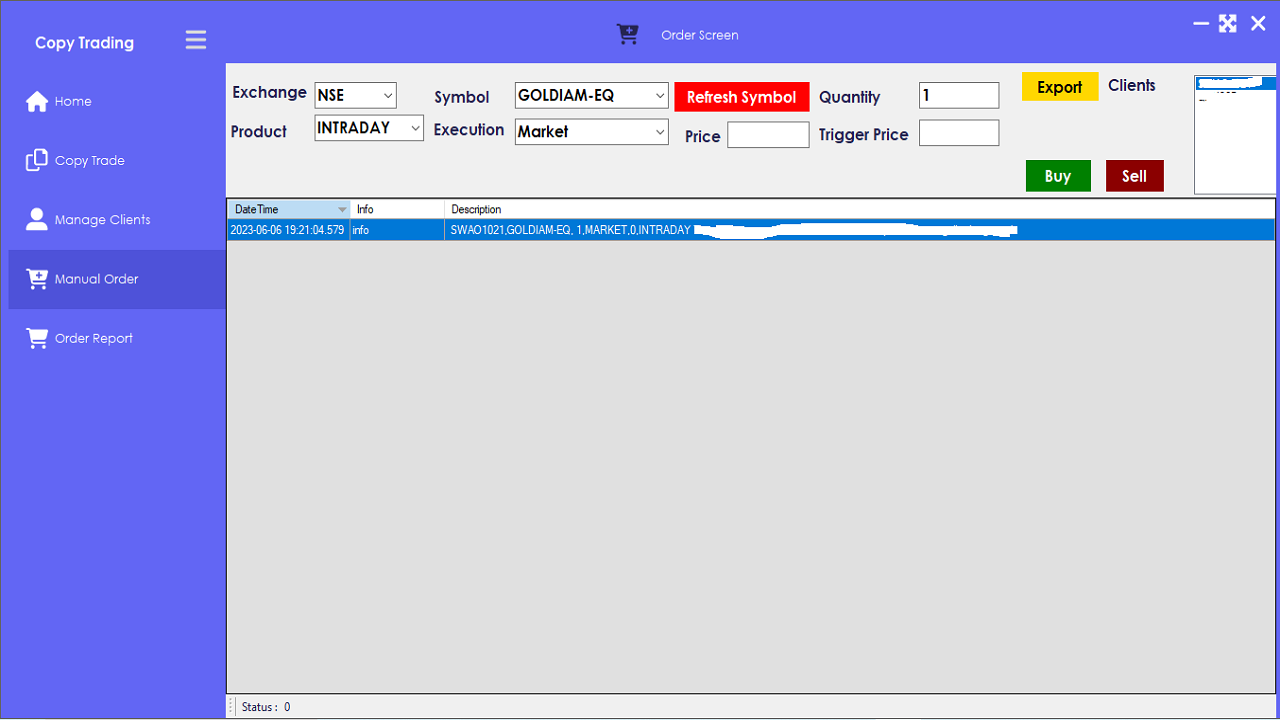Click the cart icon beside Order Screen
The image size is (1280, 720).
coord(628,35)
